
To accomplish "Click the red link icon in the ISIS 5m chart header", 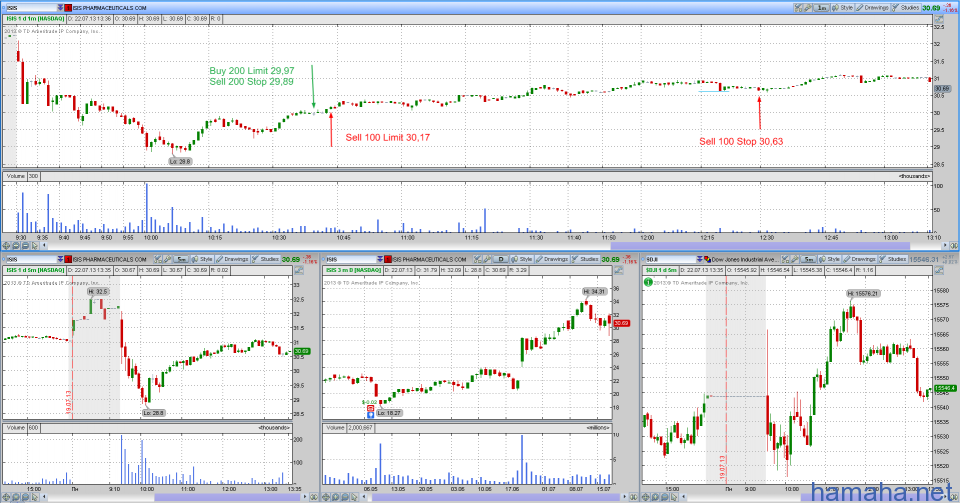I will (68, 259).
